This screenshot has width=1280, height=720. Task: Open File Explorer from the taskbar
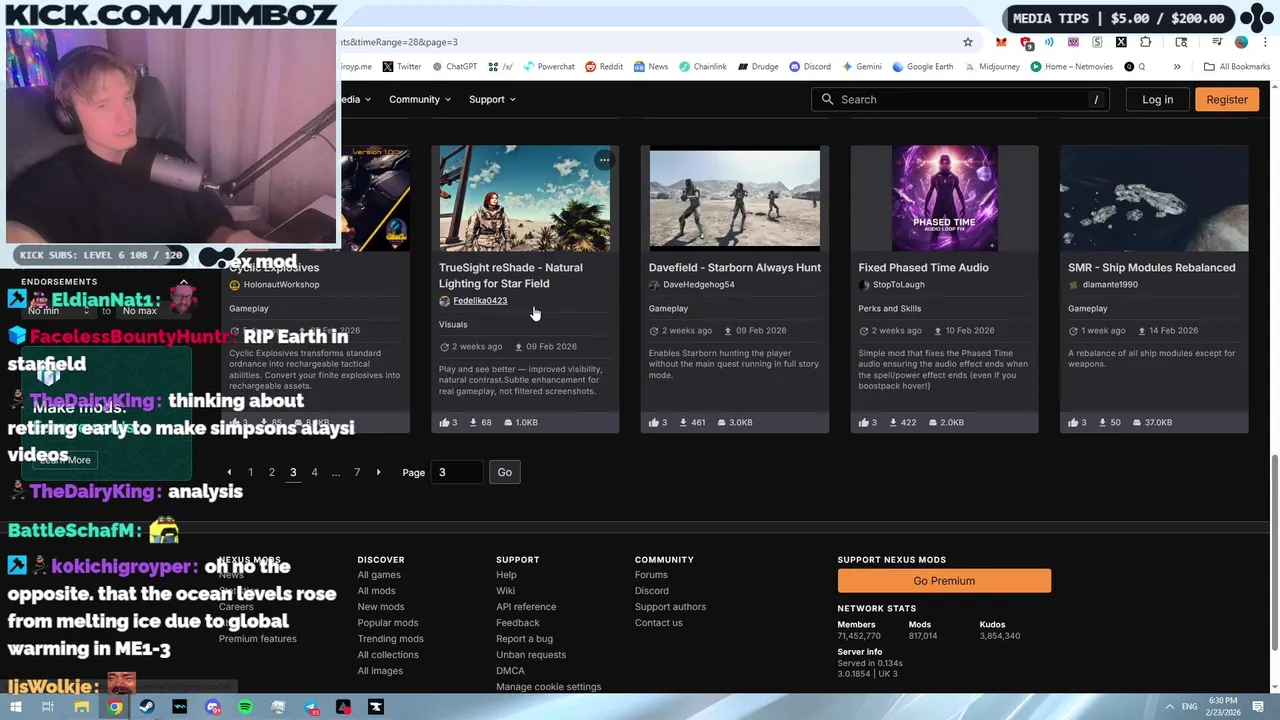82,707
